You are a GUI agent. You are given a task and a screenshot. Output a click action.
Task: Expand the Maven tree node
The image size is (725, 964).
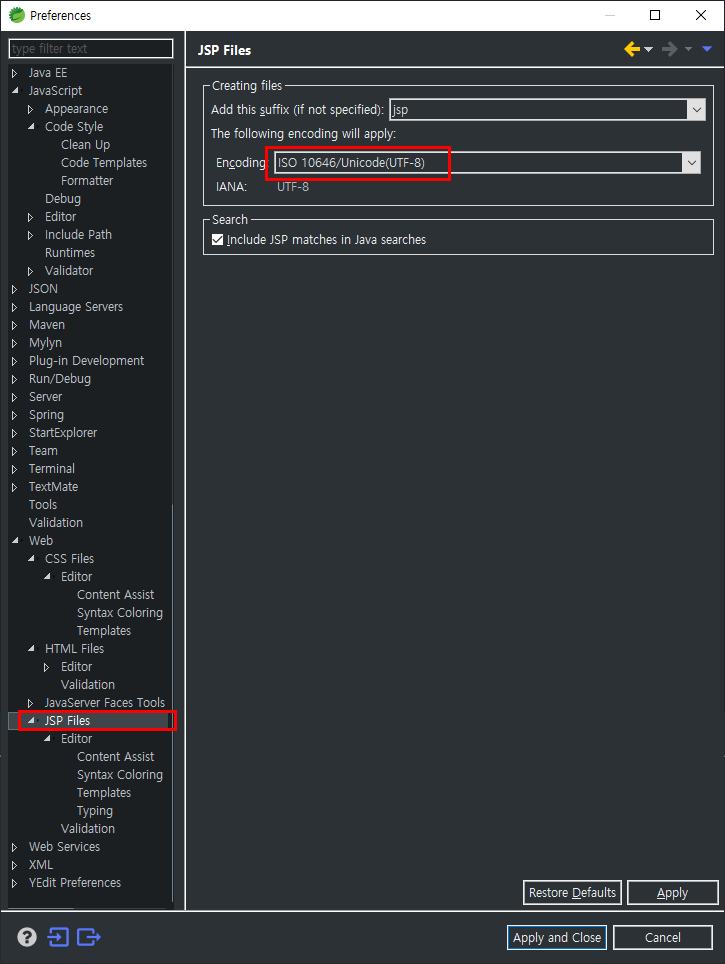pos(15,325)
